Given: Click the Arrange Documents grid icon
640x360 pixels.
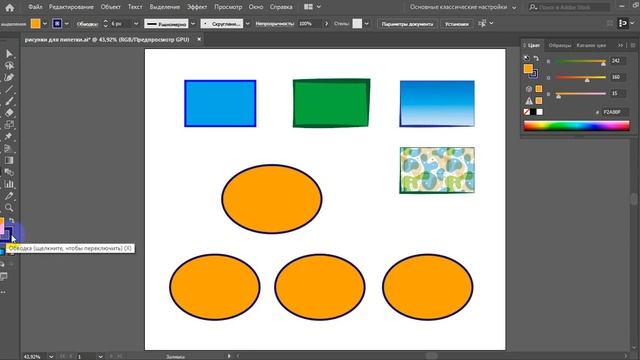Looking at the screenshot, I should coord(309,7).
